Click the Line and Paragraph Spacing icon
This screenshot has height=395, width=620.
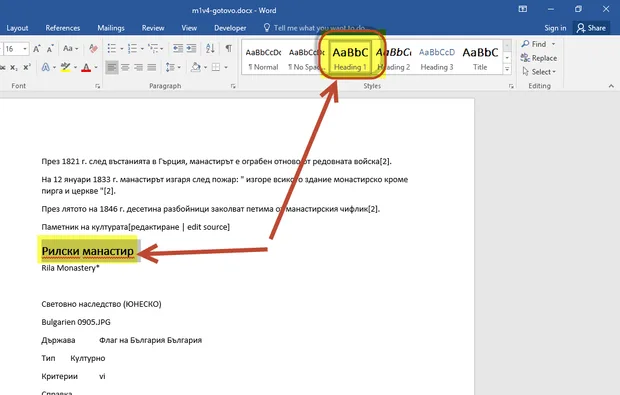(x=170, y=67)
